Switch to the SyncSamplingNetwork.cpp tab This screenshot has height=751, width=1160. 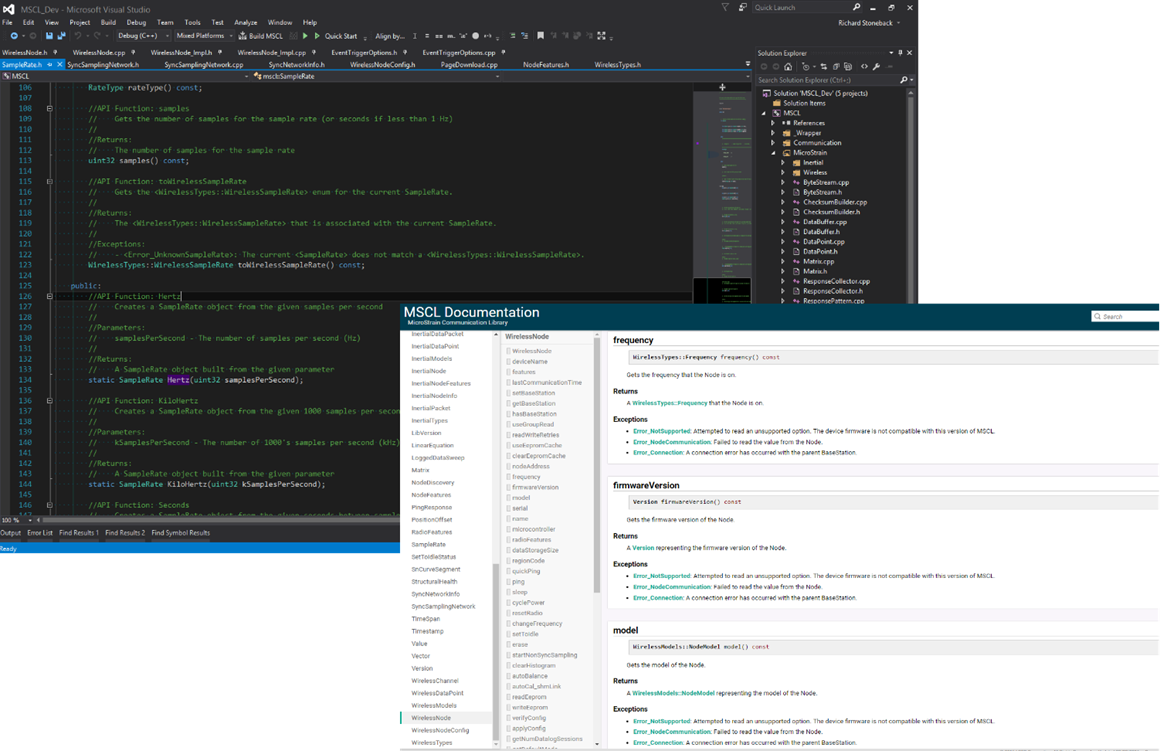pyautogui.click(x=203, y=65)
